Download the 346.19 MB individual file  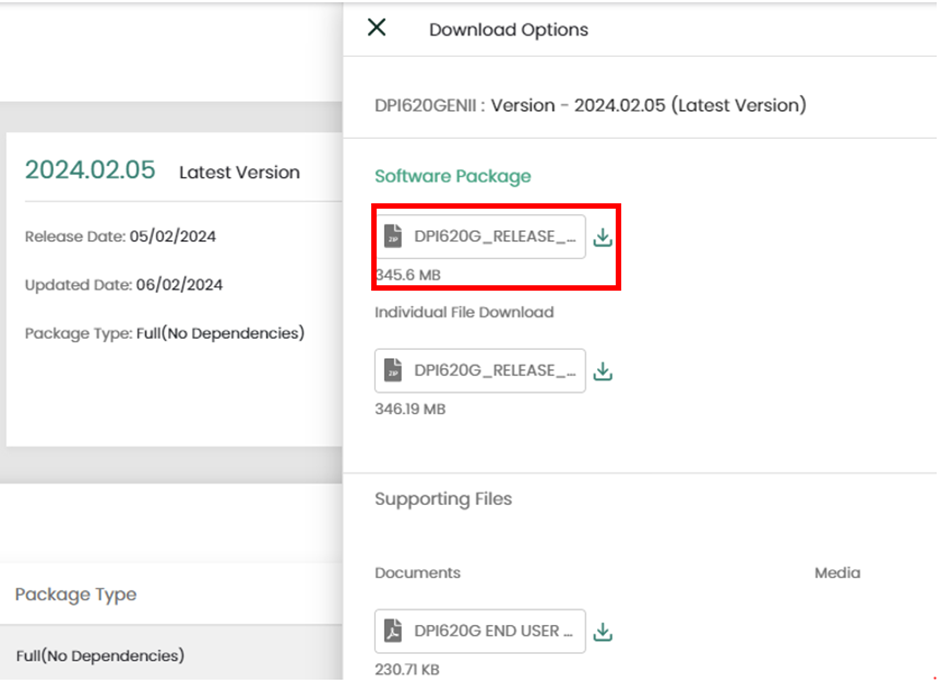click(x=602, y=371)
